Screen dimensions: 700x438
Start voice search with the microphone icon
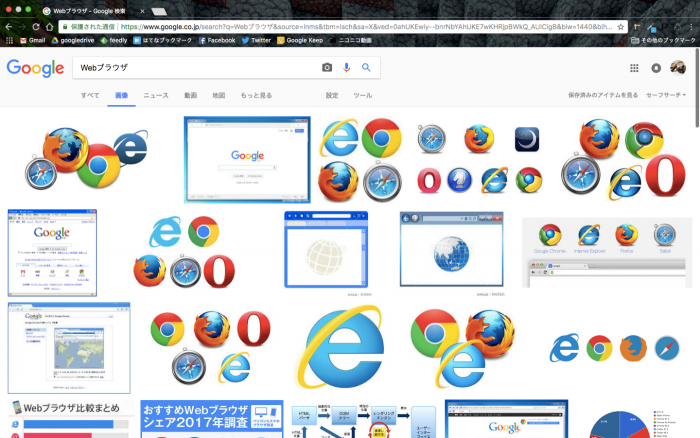tap(347, 68)
